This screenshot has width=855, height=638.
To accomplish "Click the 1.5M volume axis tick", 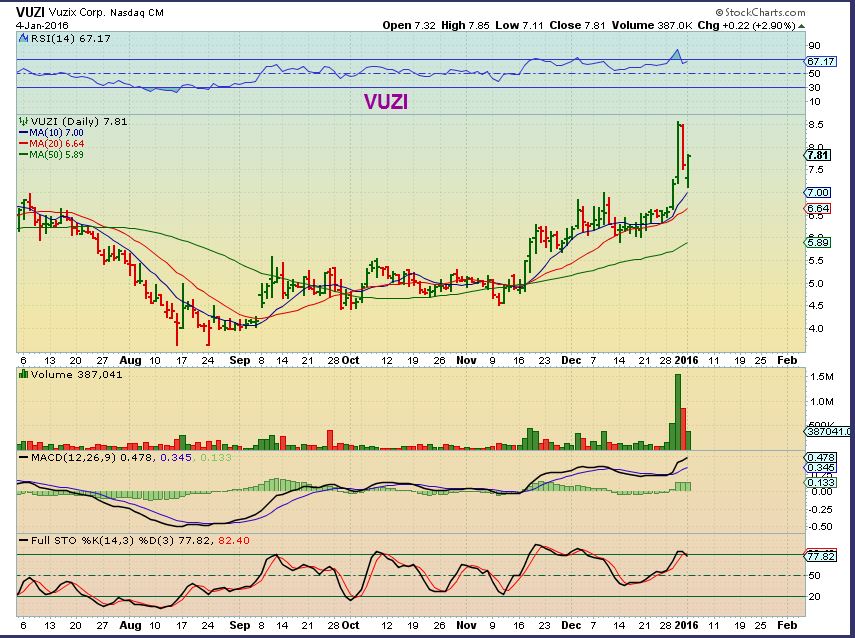I will (822, 376).
